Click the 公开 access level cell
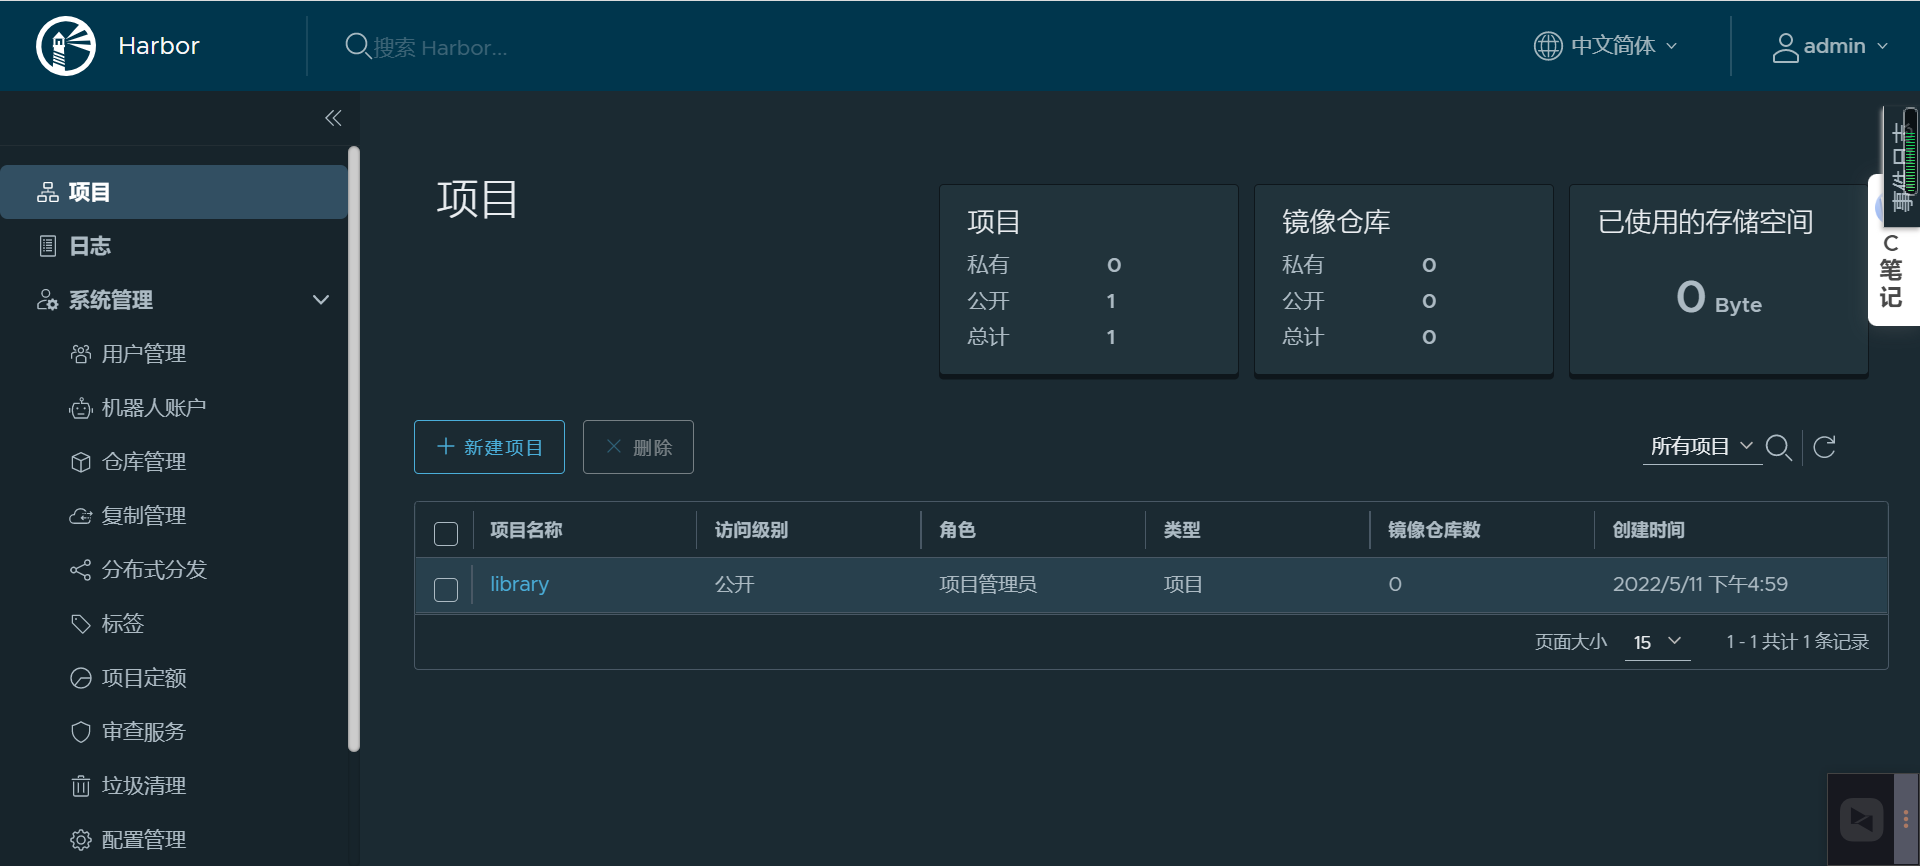 click(x=734, y=584)
